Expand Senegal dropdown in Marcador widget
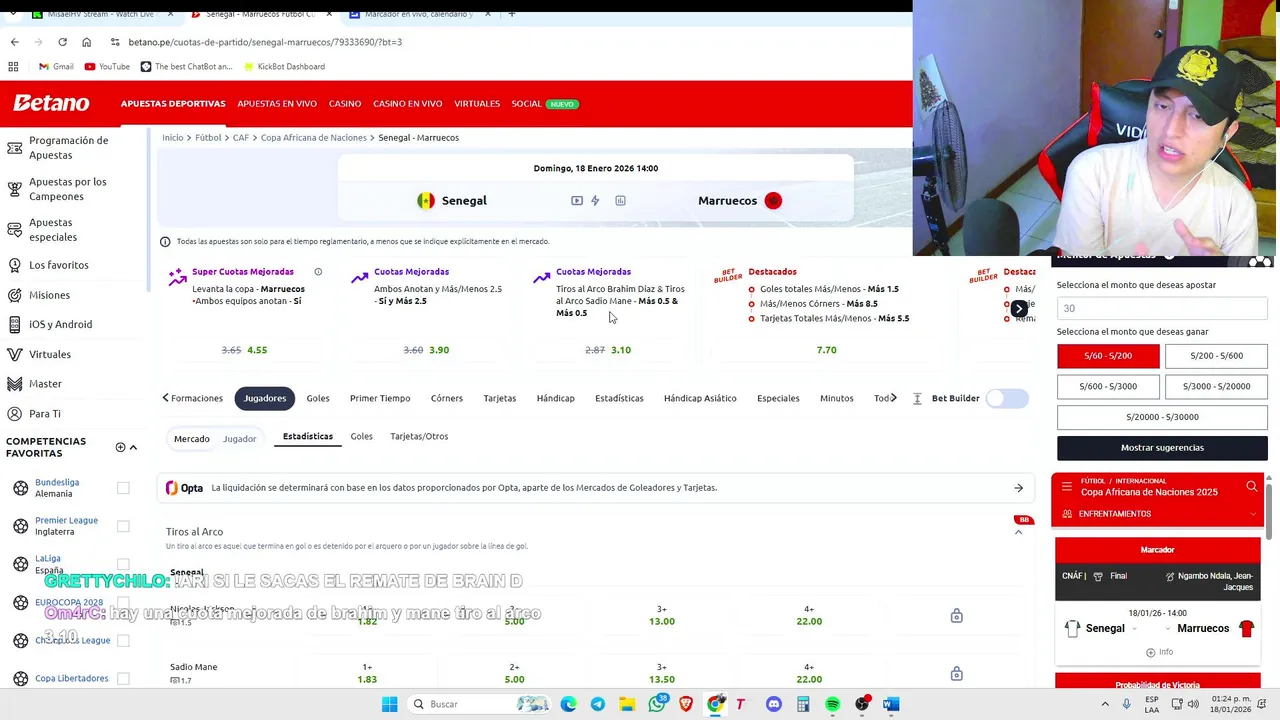The image size is (1280, 720). 1134,629
